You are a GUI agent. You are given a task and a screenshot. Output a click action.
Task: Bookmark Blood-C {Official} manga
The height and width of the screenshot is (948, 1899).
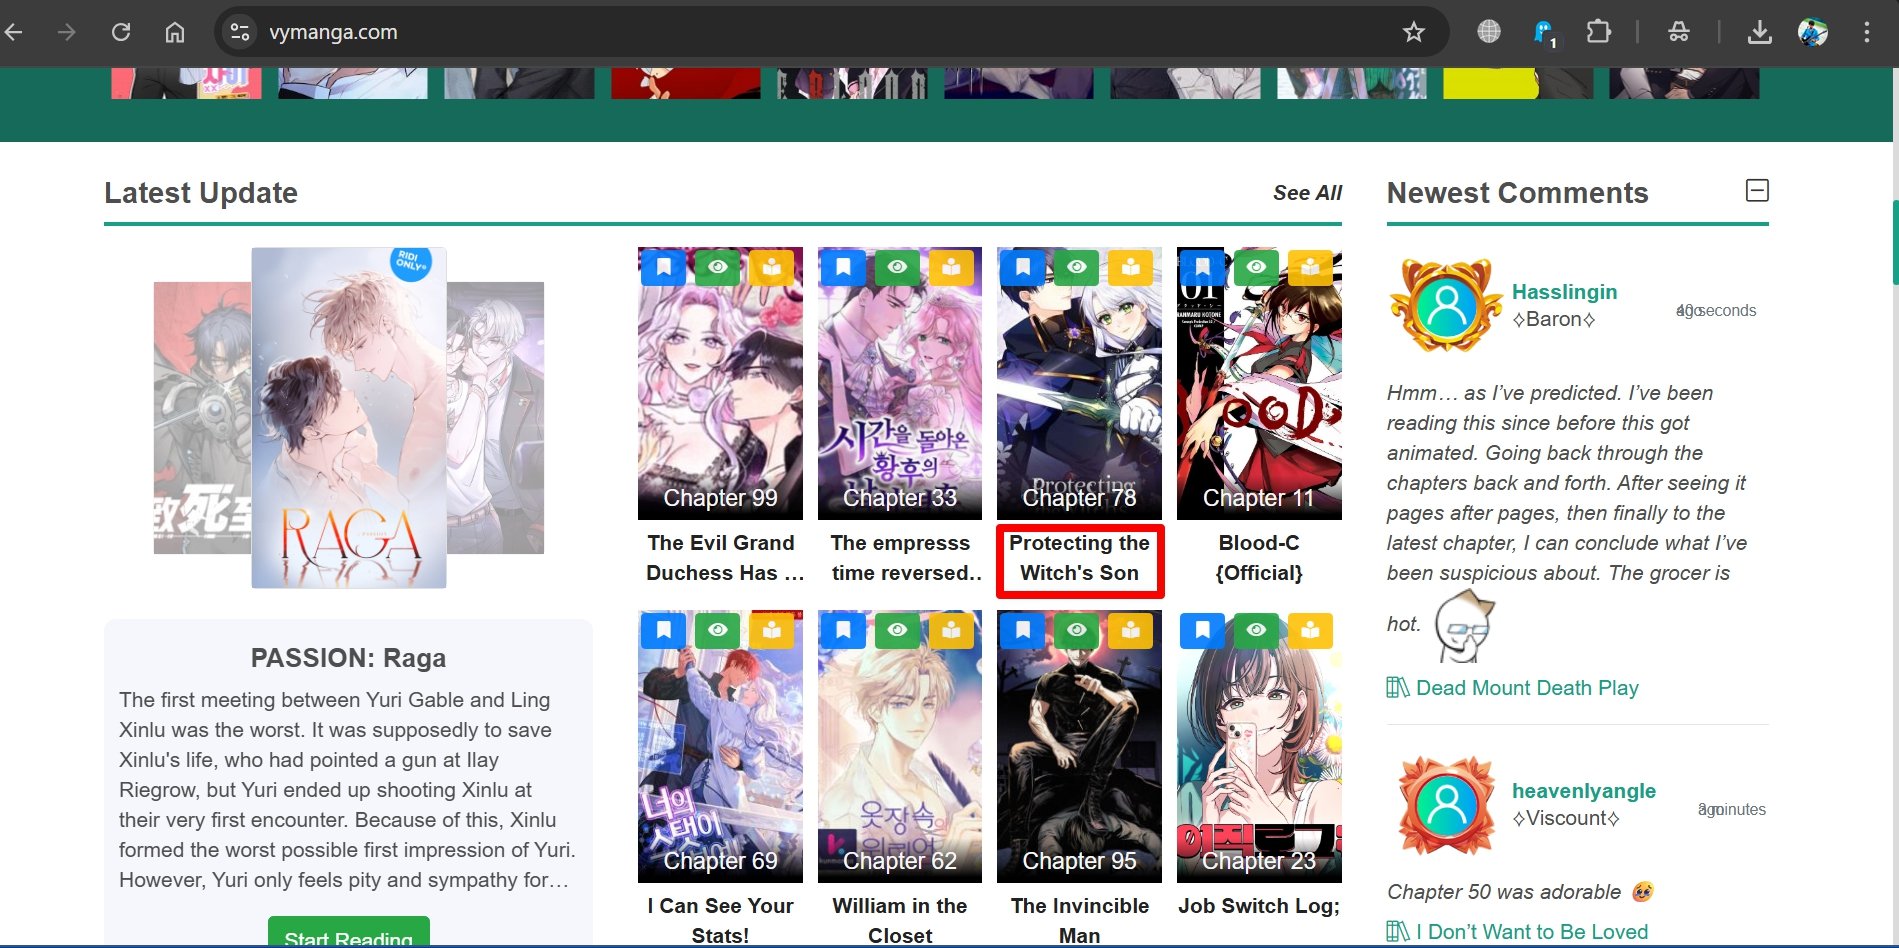pos(1202,267)
